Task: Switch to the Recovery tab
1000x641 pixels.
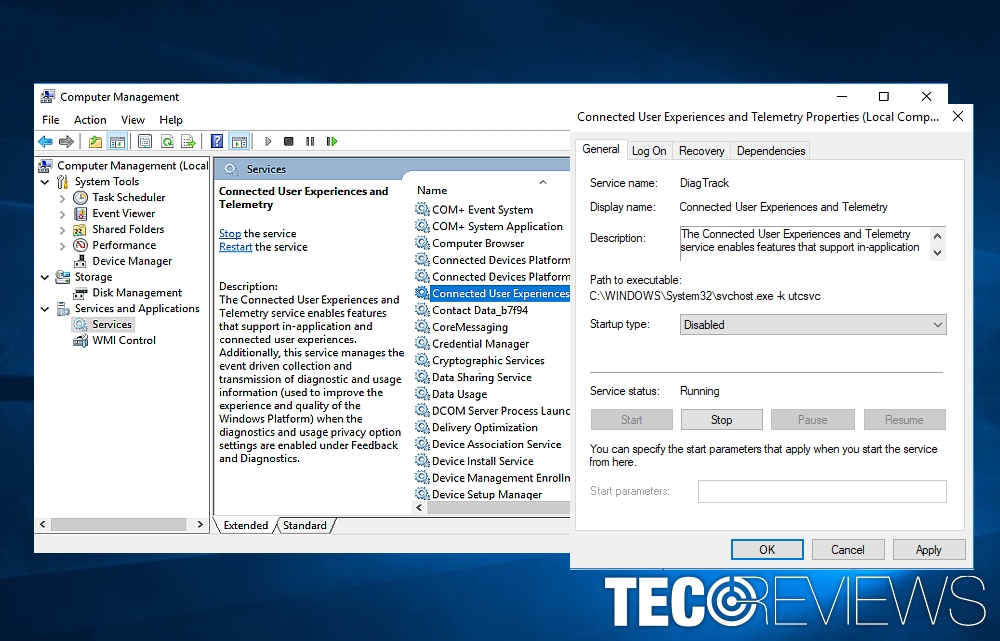Action: pyautogui.click(x=702, y=151)
